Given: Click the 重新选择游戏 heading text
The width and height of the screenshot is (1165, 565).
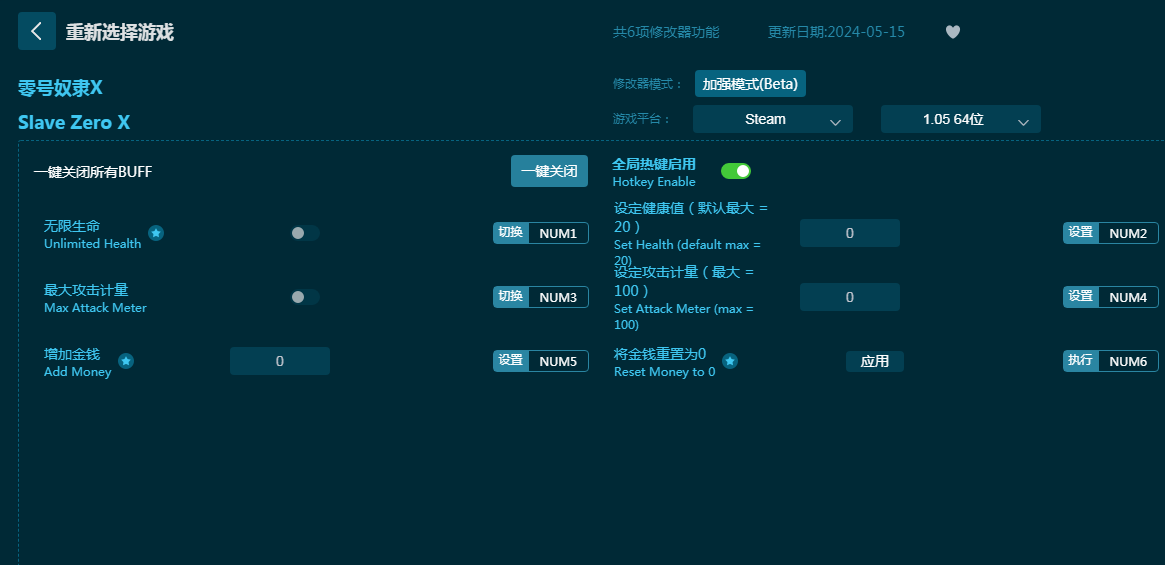Looking at the screenshot, I should [x=120, y=33].
